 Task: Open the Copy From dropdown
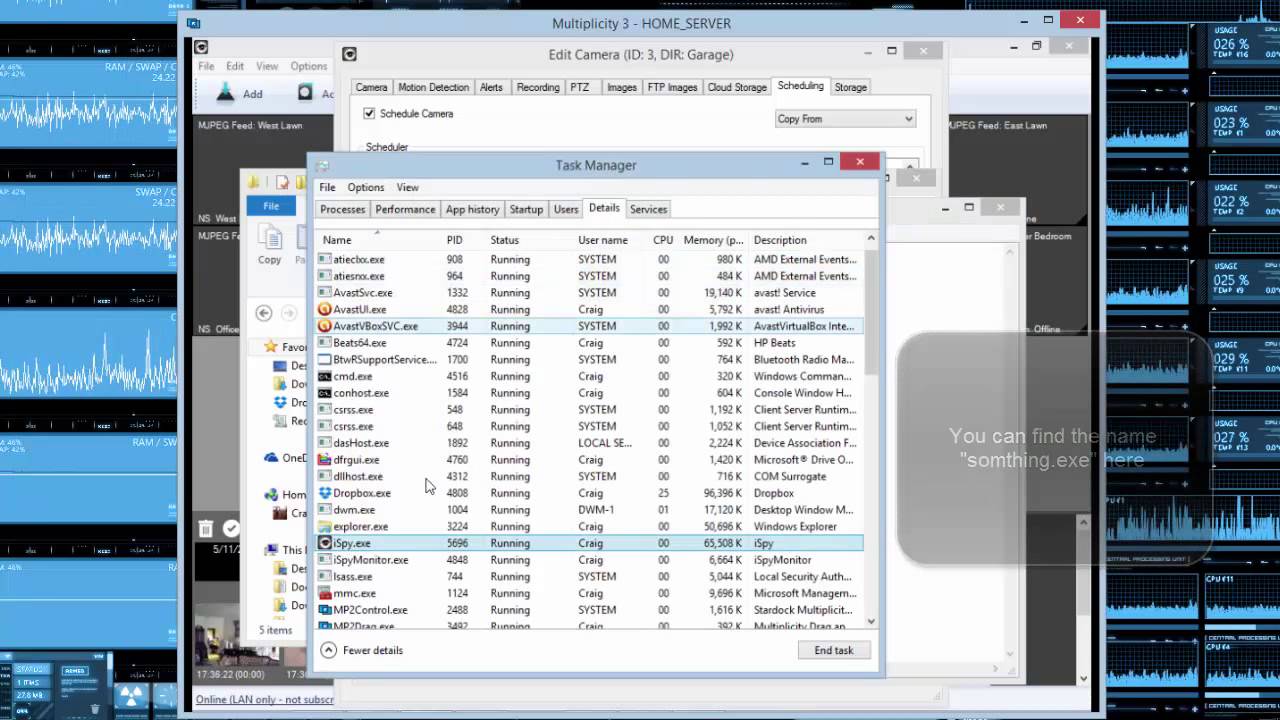(x=845, y=119)
